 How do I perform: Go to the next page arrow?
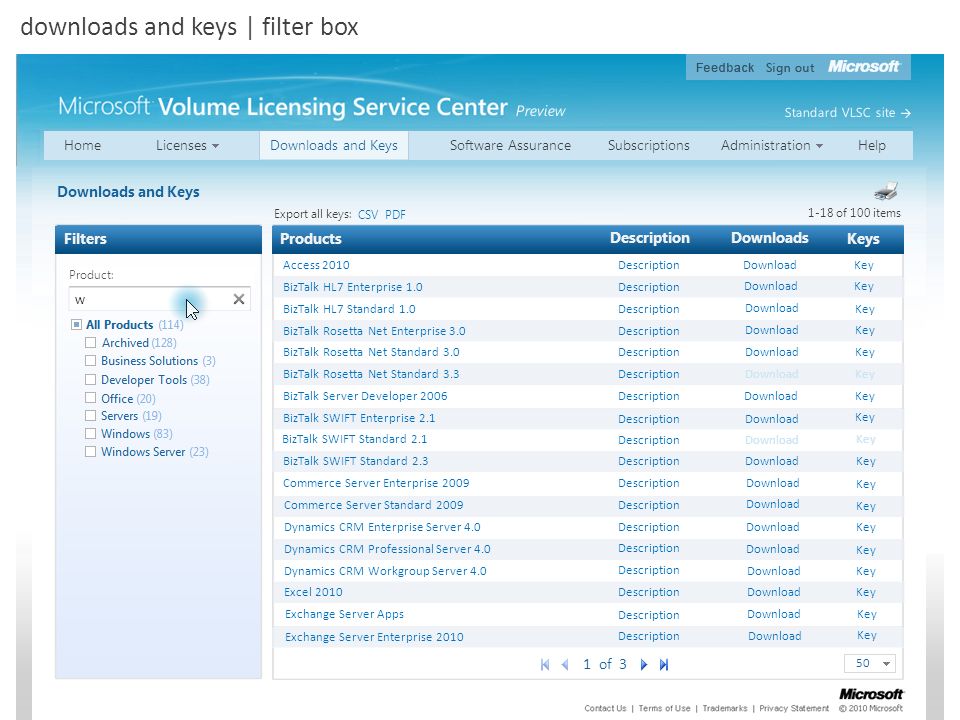pyautogui.click(x=643, y=664)
